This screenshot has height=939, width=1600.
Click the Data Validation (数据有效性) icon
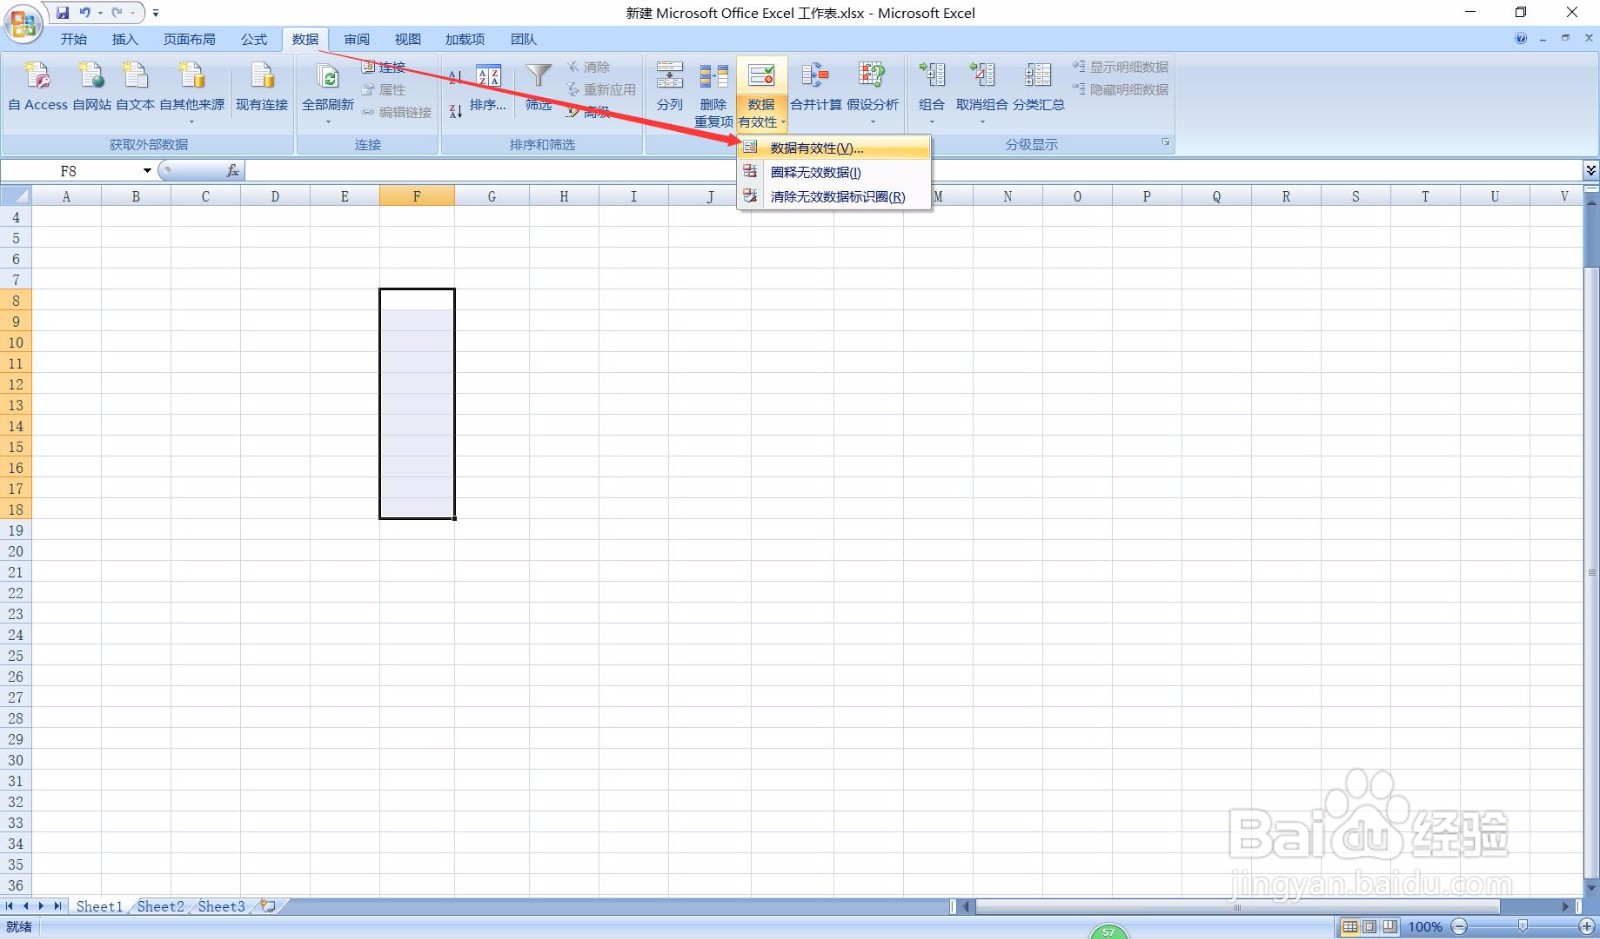tap(761, 78)
